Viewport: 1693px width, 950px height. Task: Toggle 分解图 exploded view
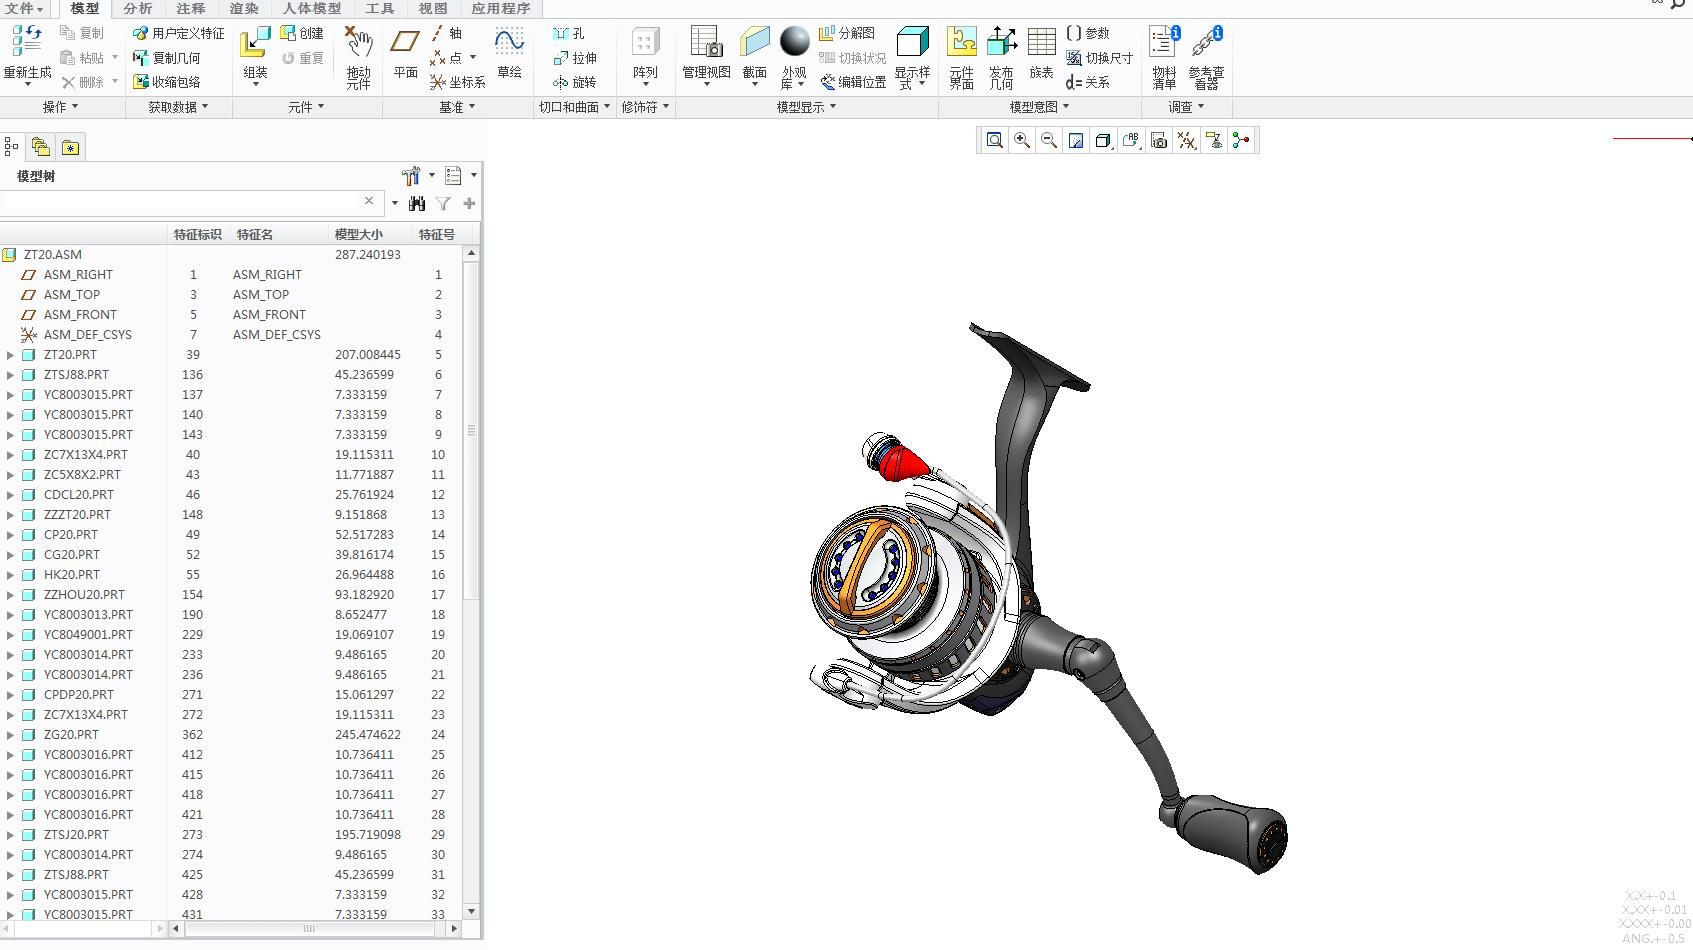click(847, 33)
